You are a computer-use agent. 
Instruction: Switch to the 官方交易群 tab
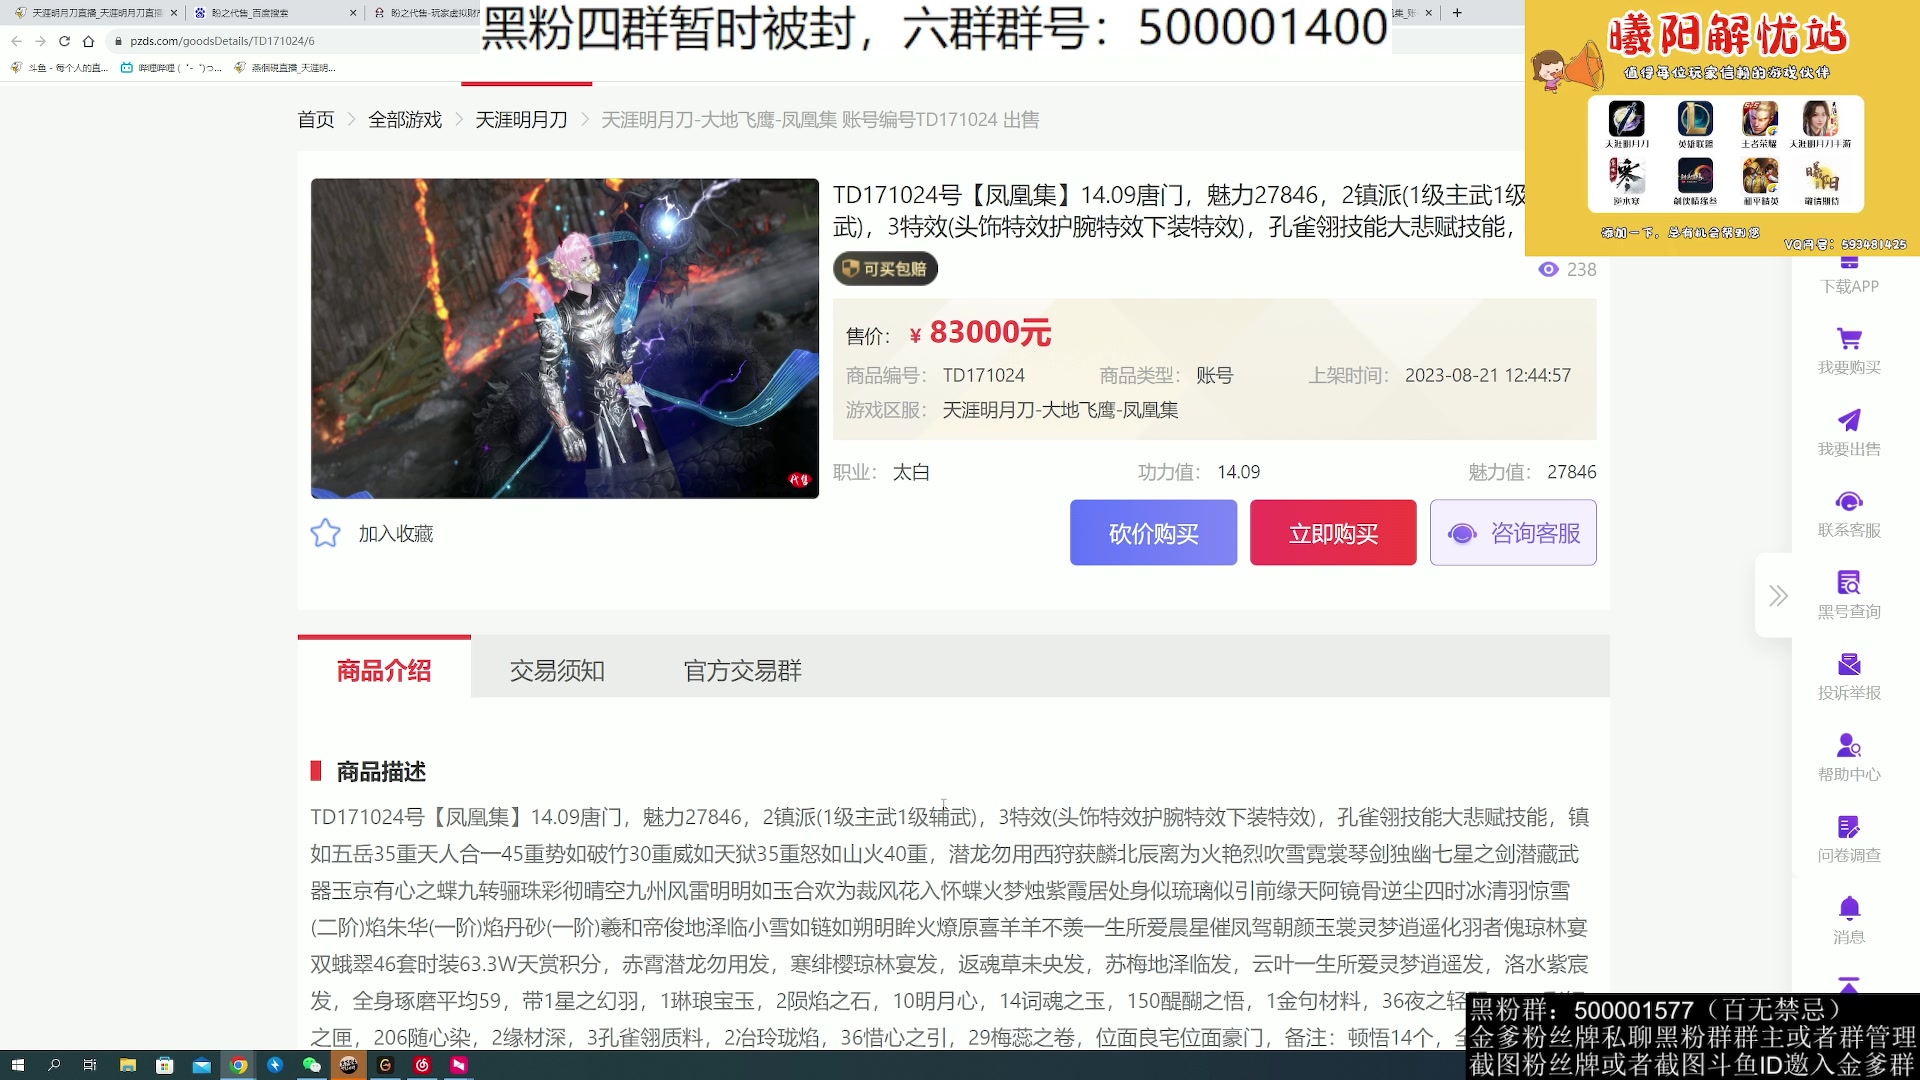coord(741,671)
